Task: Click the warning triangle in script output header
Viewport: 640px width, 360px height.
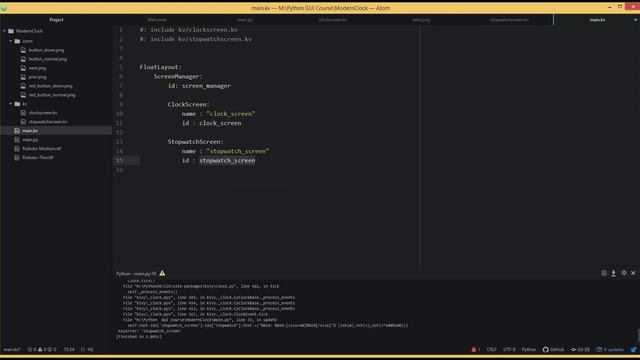Action: [x=162, y=273]
